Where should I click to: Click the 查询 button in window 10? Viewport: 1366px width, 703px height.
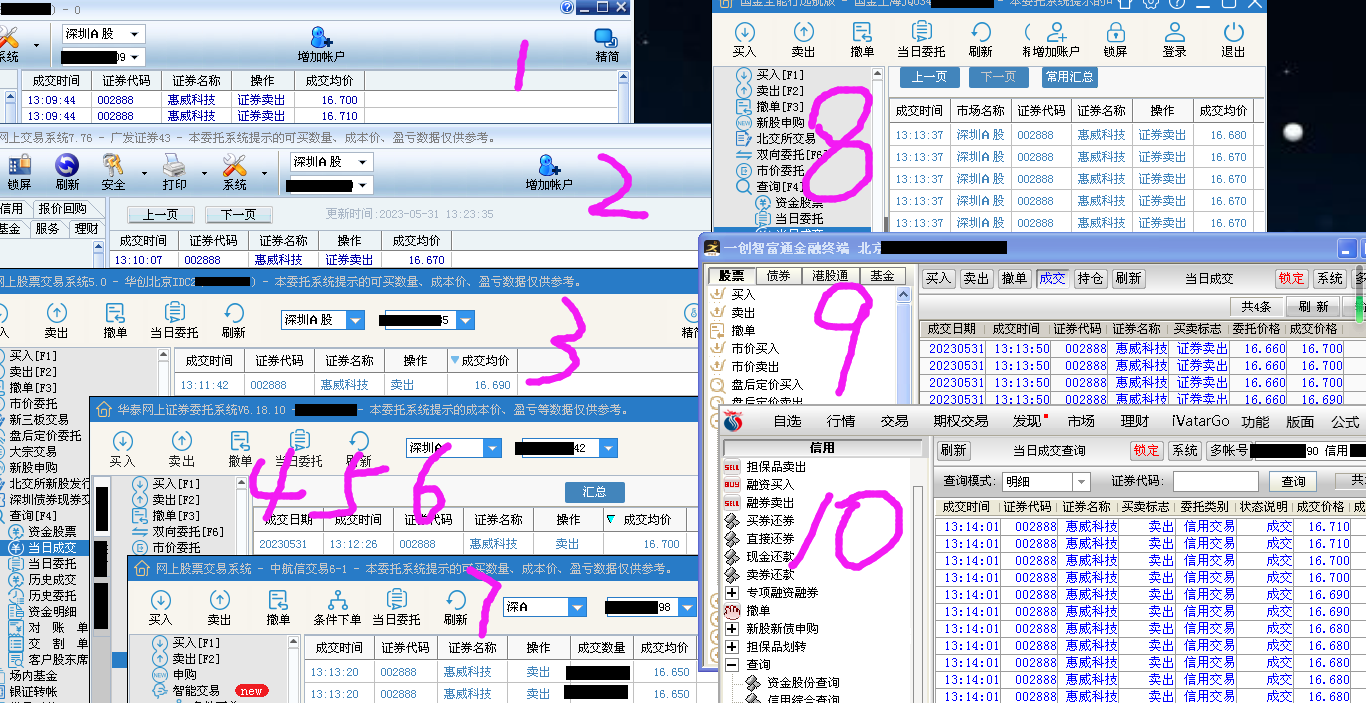pos(1294,482)
